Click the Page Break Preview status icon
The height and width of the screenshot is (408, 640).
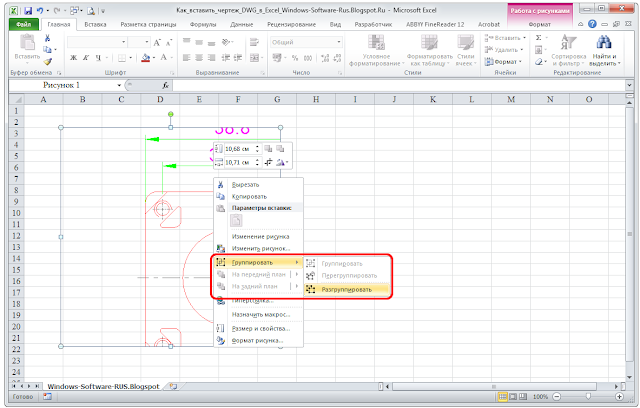(523, 397)
